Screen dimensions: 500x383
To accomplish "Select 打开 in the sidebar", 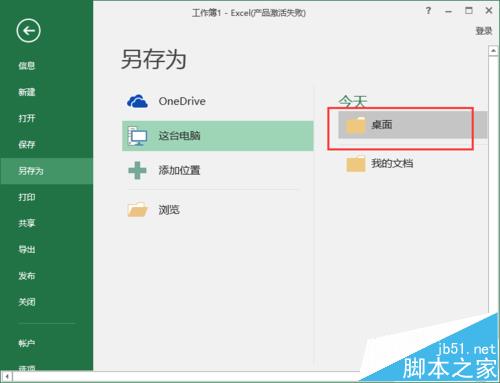I will pos(27,118).
